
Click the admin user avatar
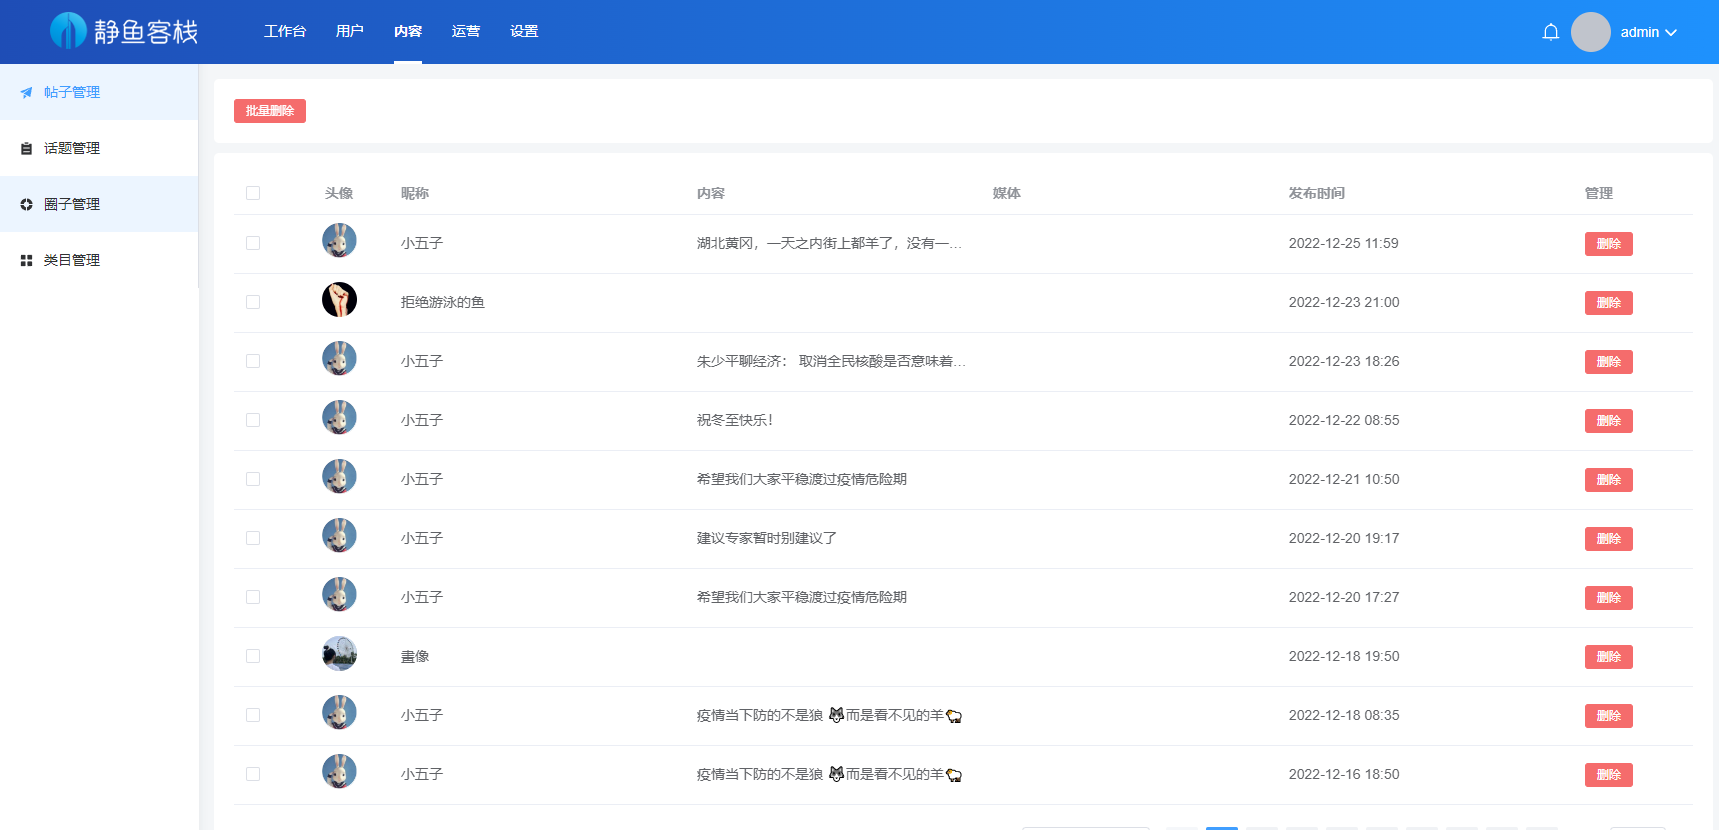point(1590,32)
